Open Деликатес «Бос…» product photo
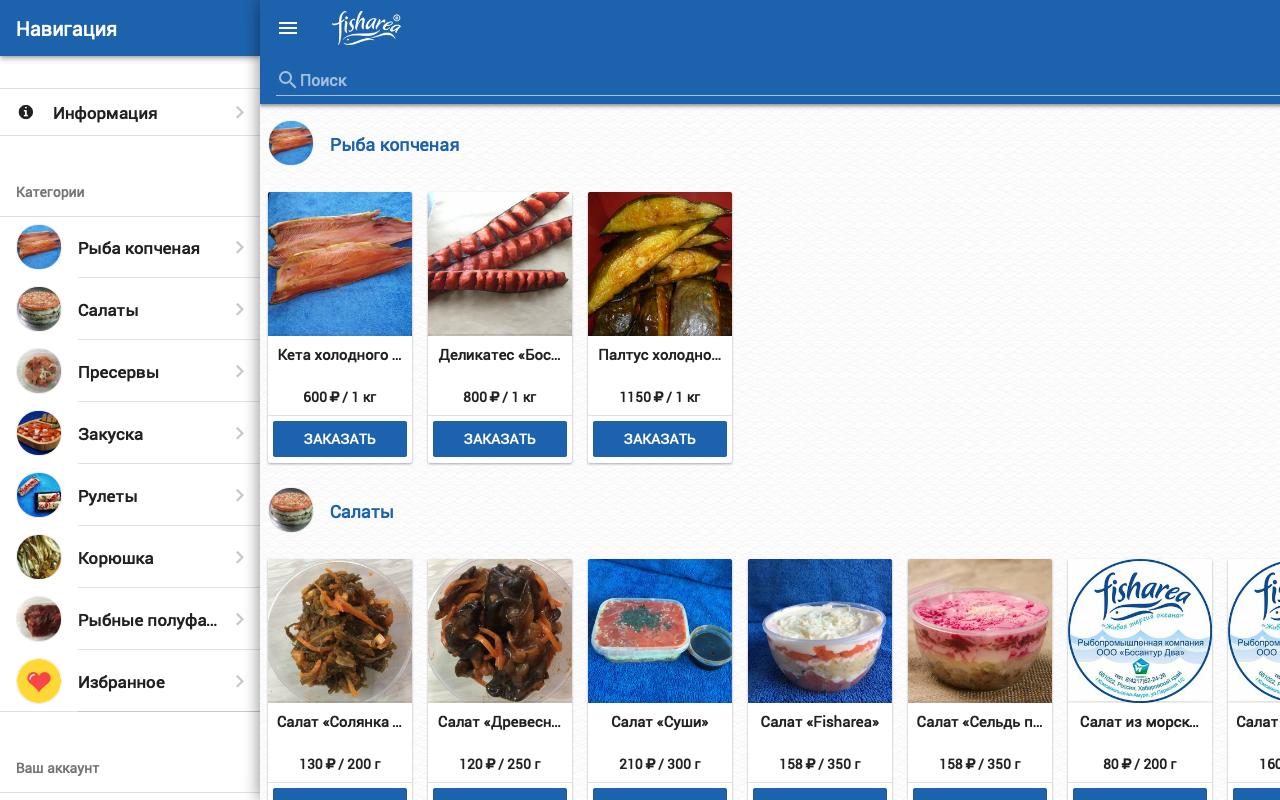Viewport: 1280px width, 800px height. (500, 264)
